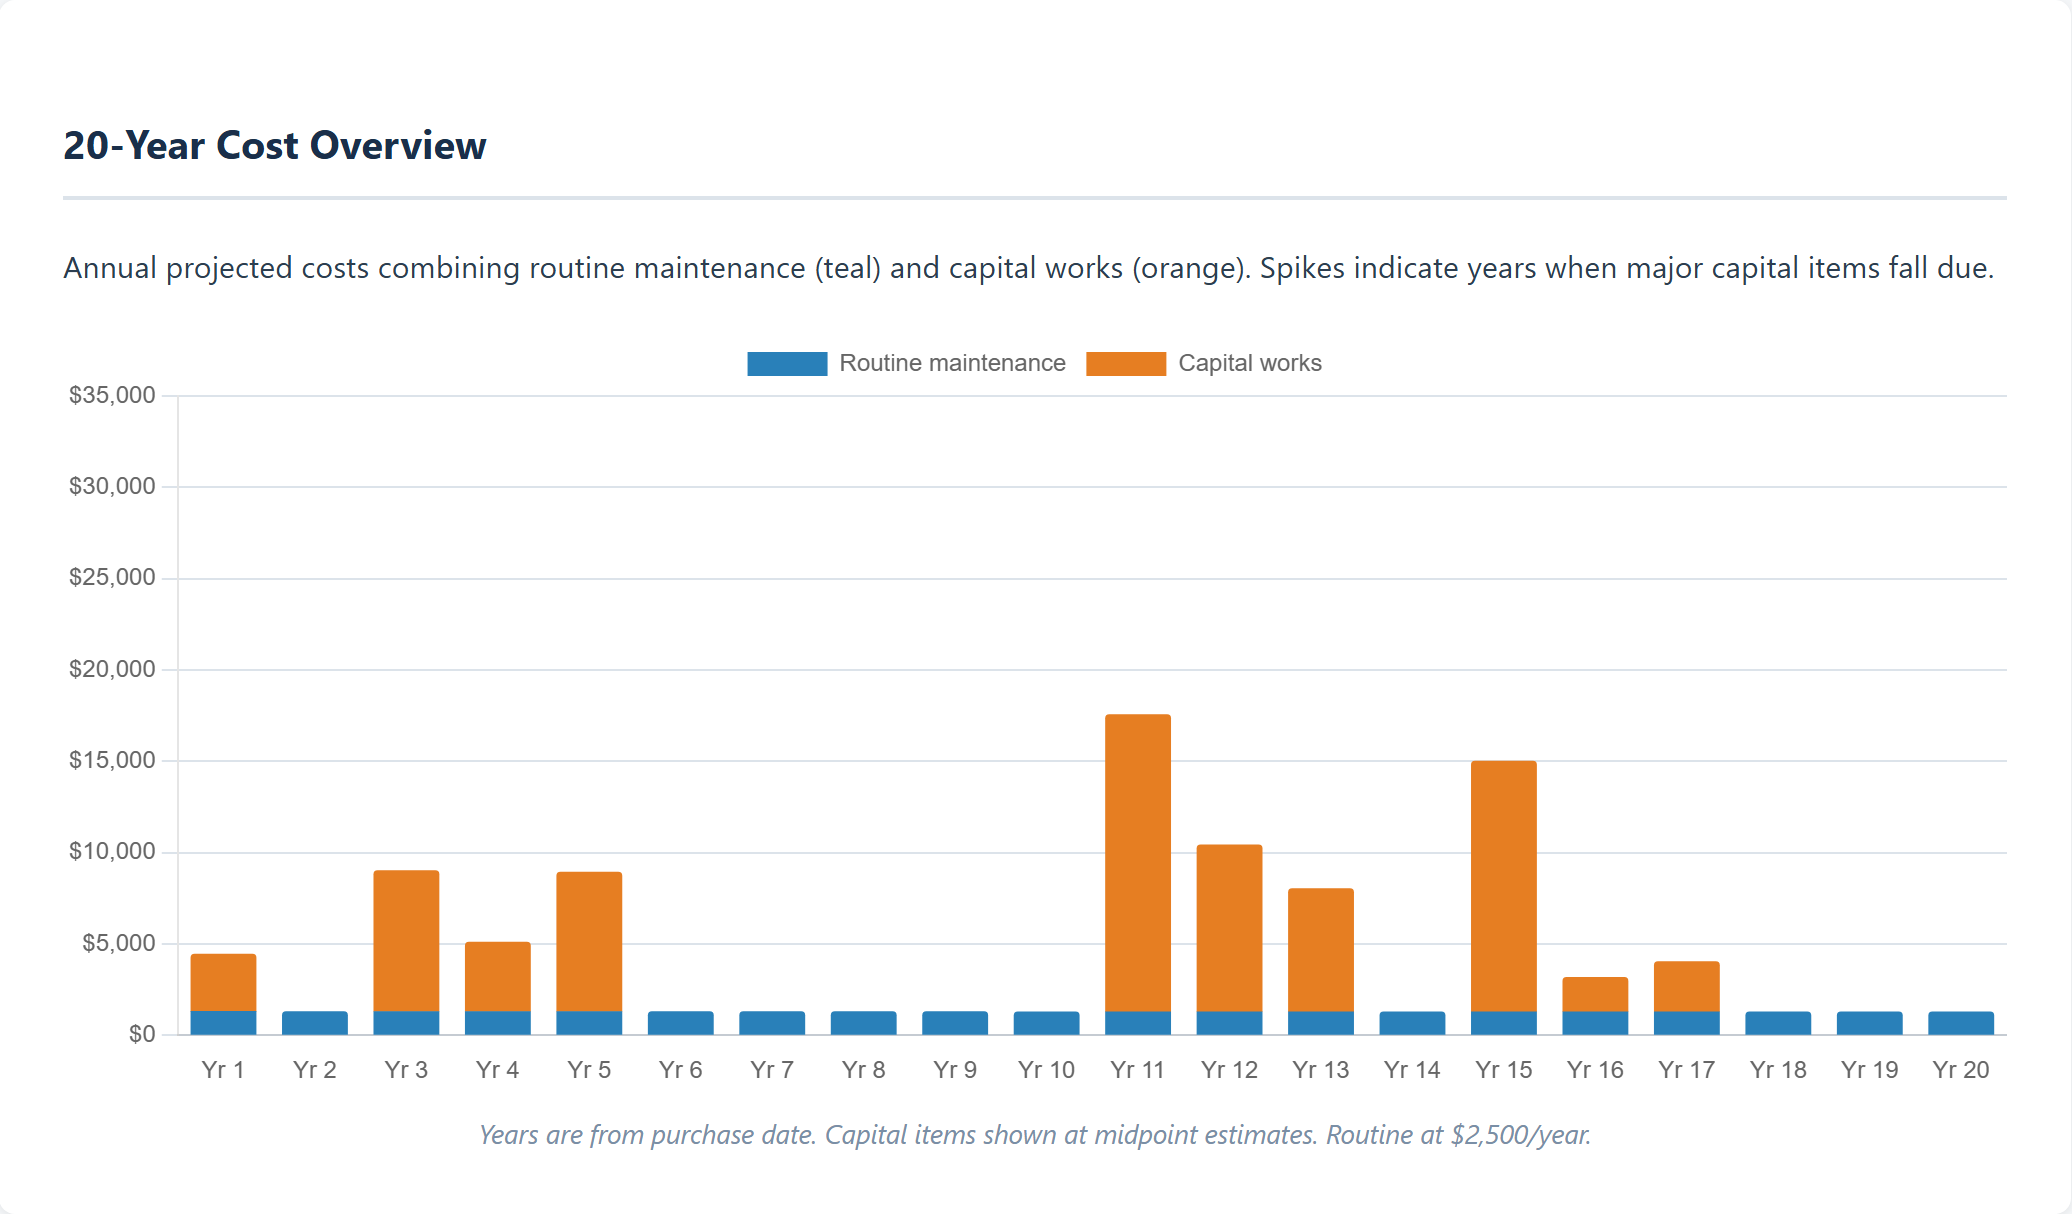Toggle the Capital works legend swatch
This screenshot has width=2072, height=1214.
pos(1126,363)
